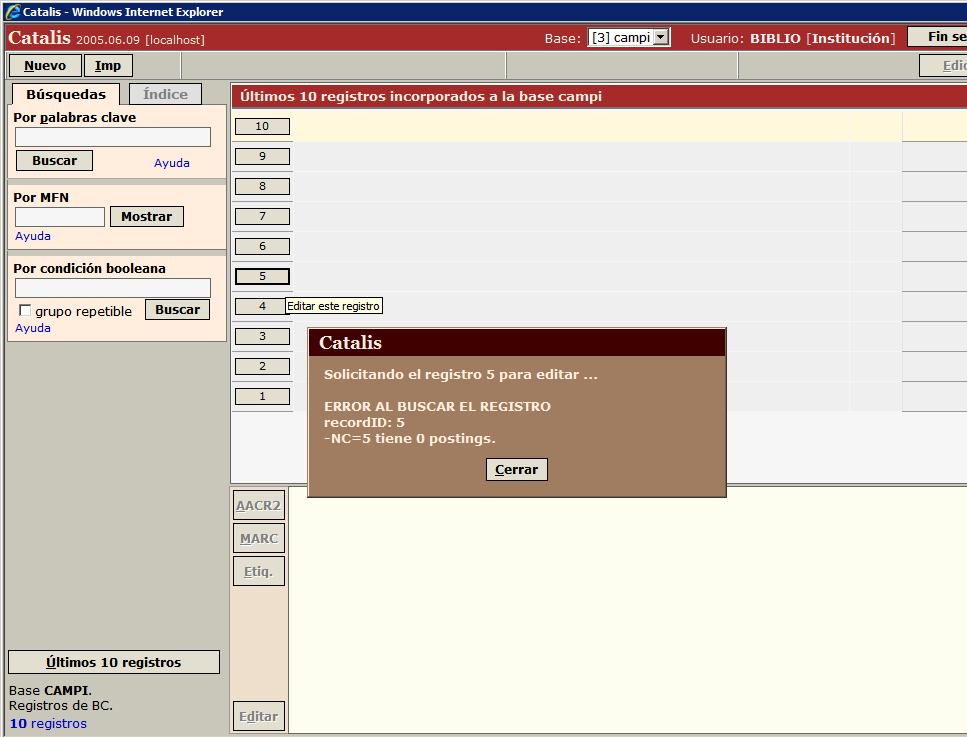The height and width of the screenshot is (737, 967).
Task: Click 'ERROR AL BUSCAR EL REGISTRO' text
Action: point(437,406)
